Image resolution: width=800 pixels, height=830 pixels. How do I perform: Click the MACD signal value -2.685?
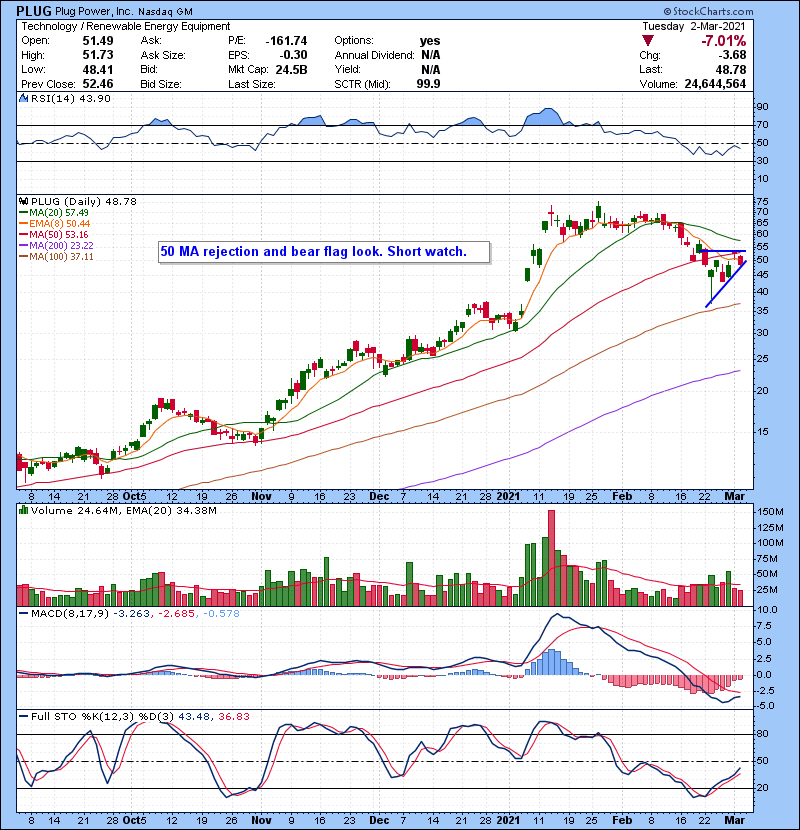pyautogui.click(x=175, y=614)
